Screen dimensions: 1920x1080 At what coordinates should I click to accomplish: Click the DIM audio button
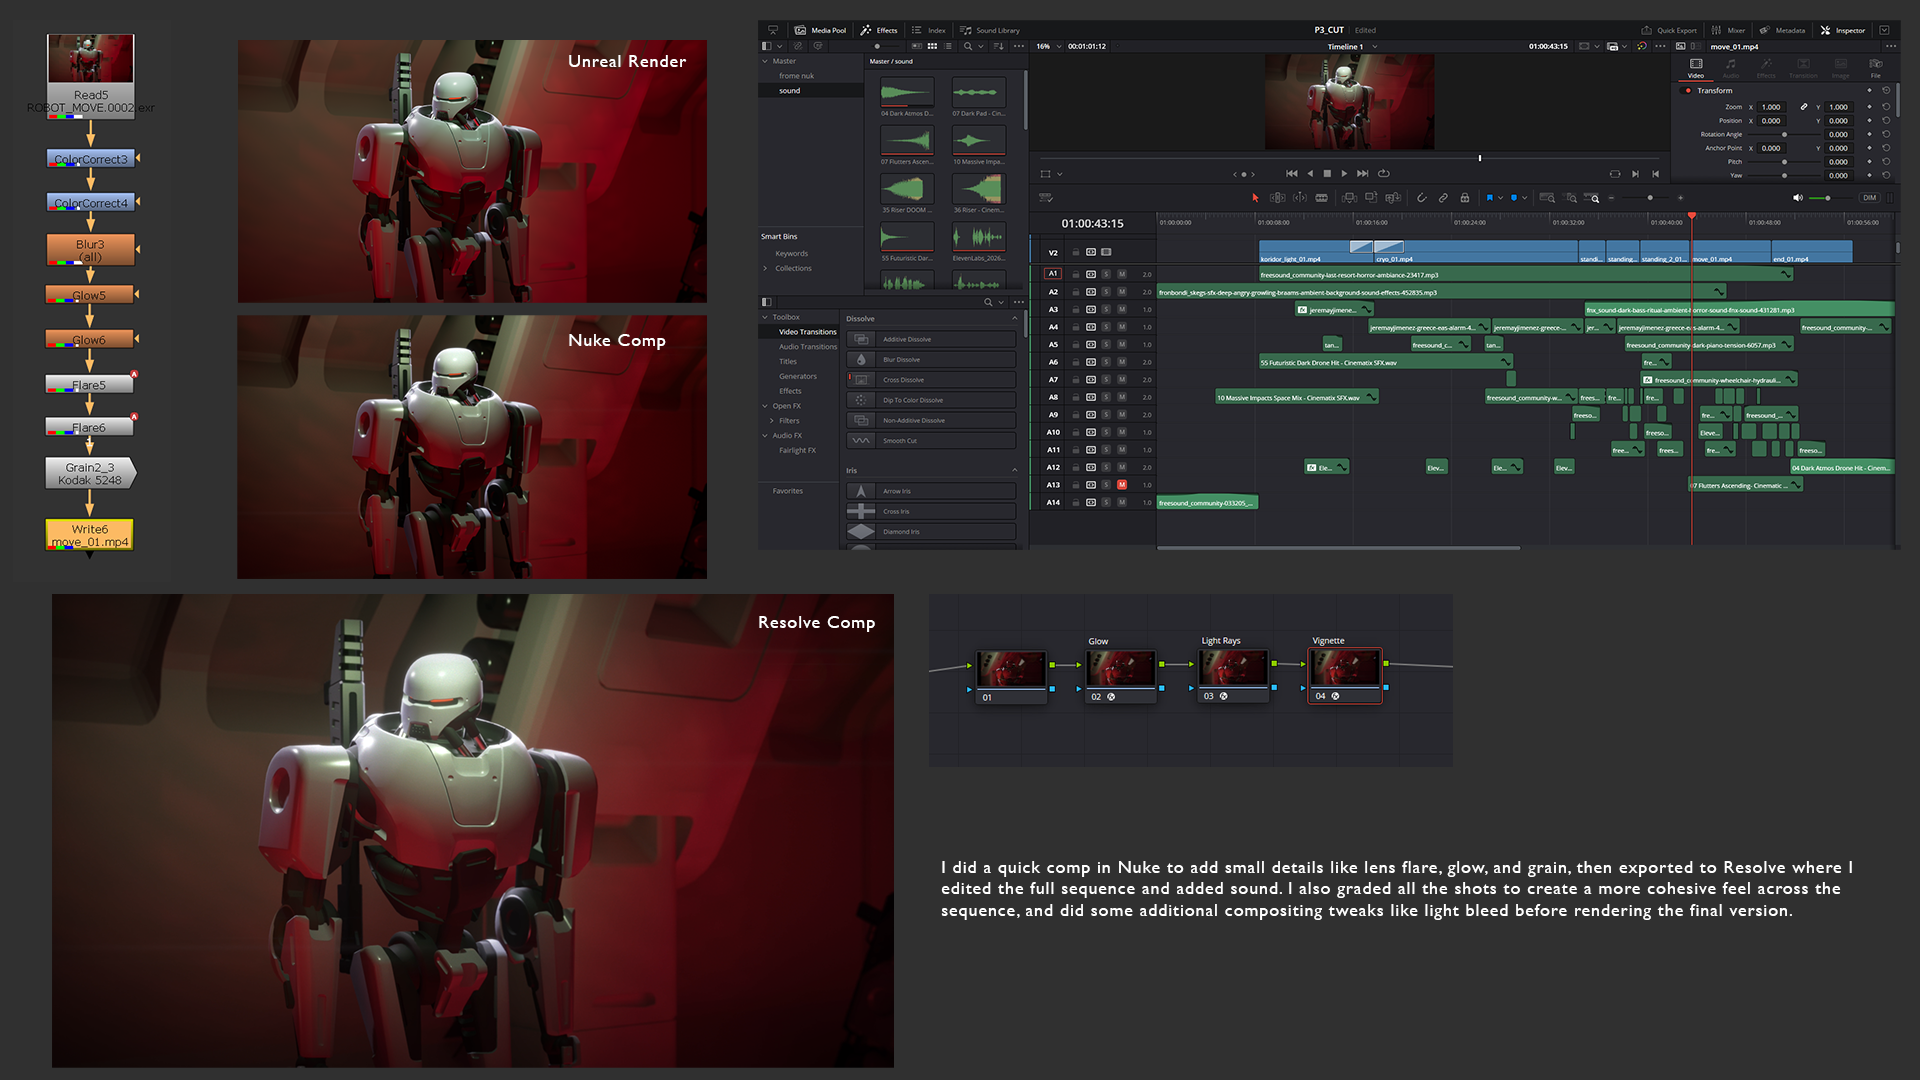pyautogui.click(x=1869, y=198)
